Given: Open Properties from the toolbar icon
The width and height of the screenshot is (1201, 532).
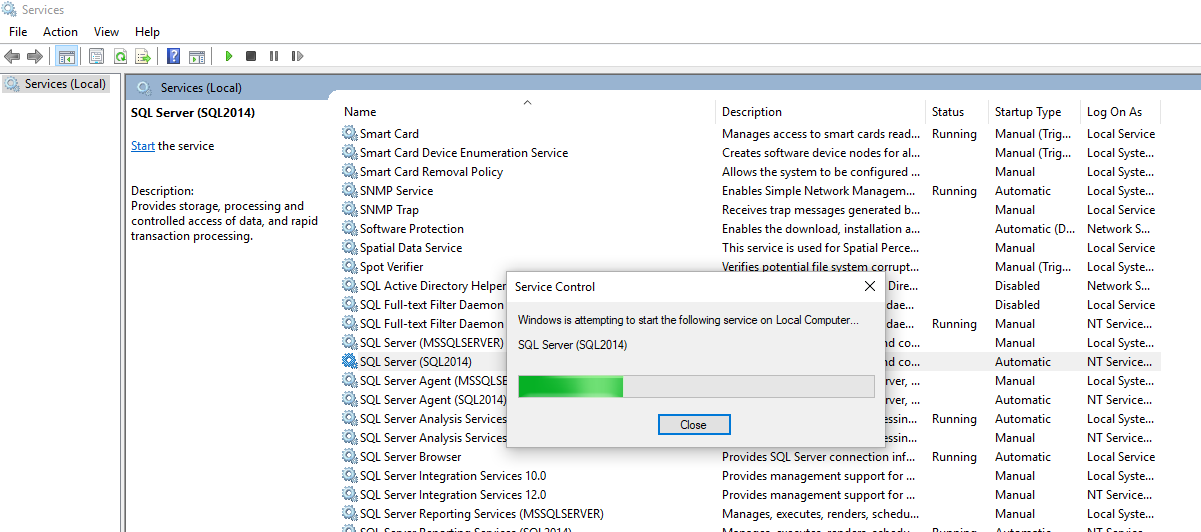Looking at the screenshot, I should pyautogui.click(x=97, y=57).
